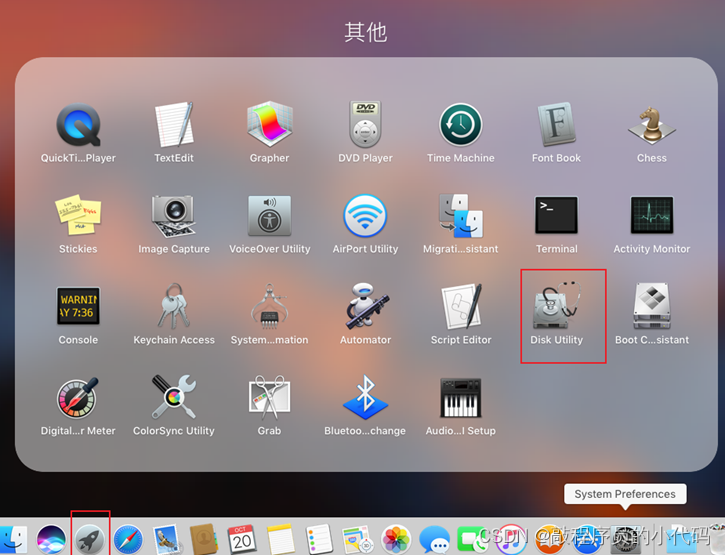Open Migration Assistant
This screenshot has height=555, width=725.
tap(461, 216)
